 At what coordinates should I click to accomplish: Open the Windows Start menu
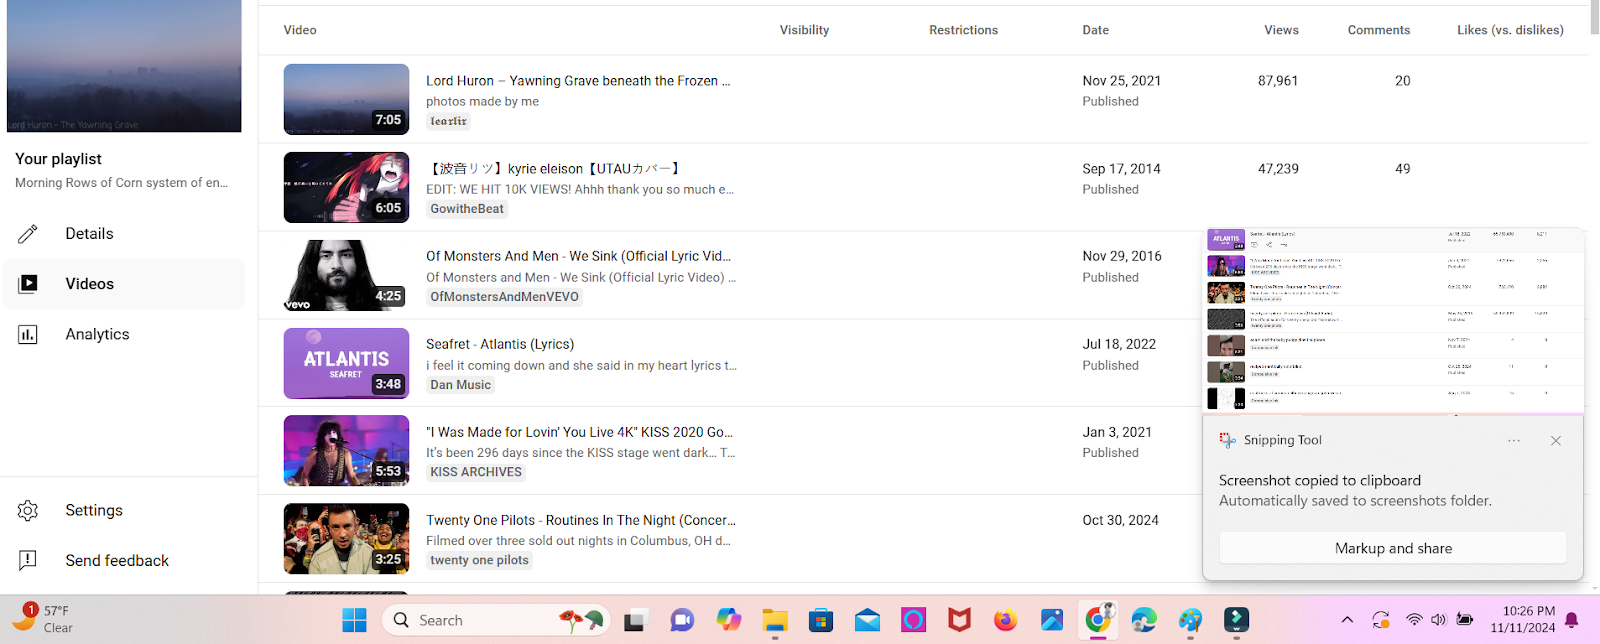tap(354, 620)
